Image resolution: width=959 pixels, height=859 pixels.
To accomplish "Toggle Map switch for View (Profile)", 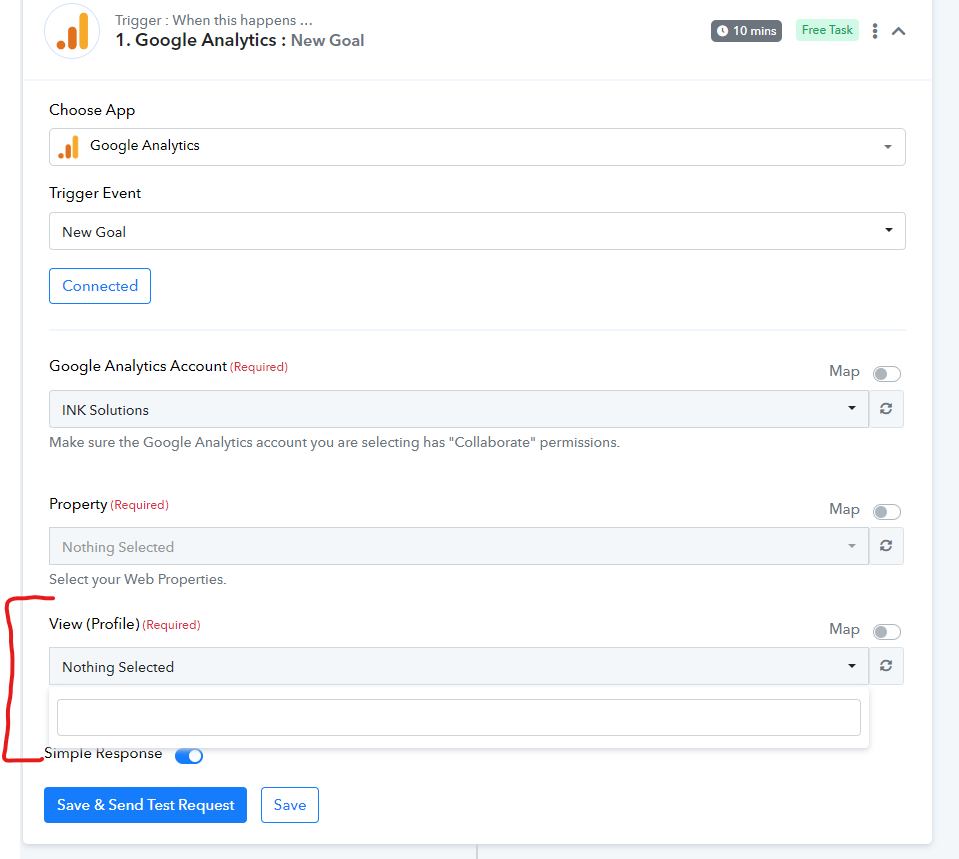I will [x=886, y=631].
